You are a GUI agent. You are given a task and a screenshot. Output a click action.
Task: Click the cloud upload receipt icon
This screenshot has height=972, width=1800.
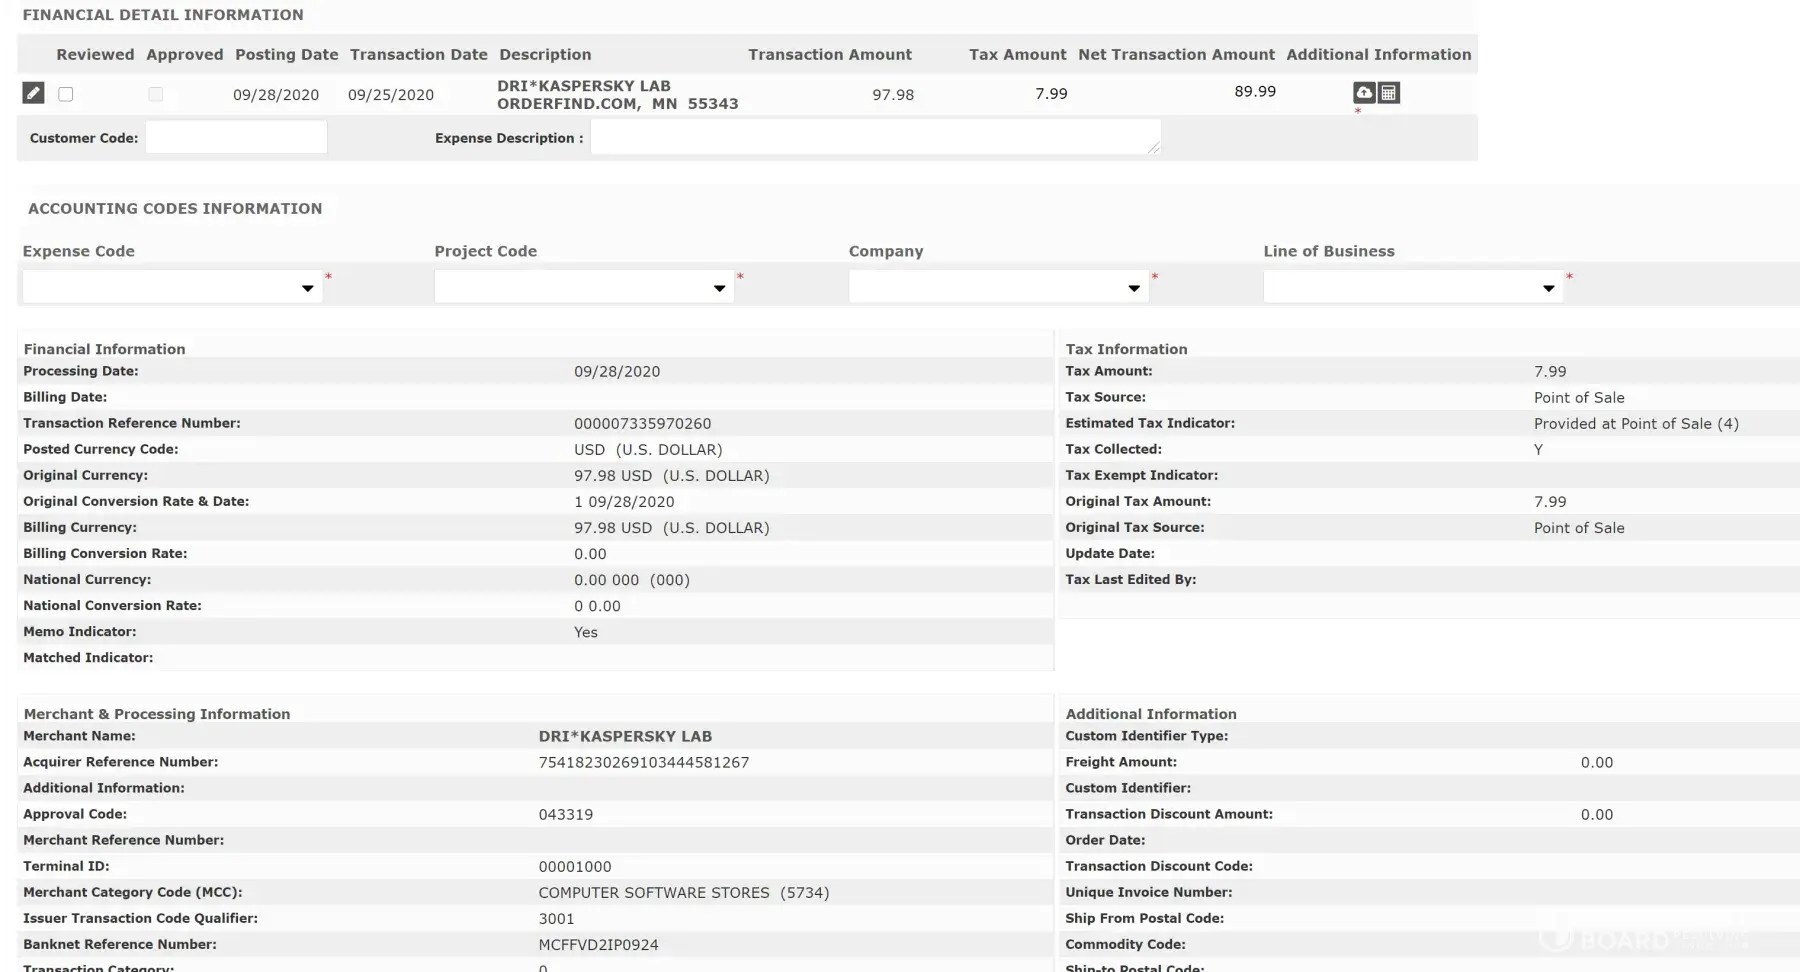click(x=1364, y=93)
